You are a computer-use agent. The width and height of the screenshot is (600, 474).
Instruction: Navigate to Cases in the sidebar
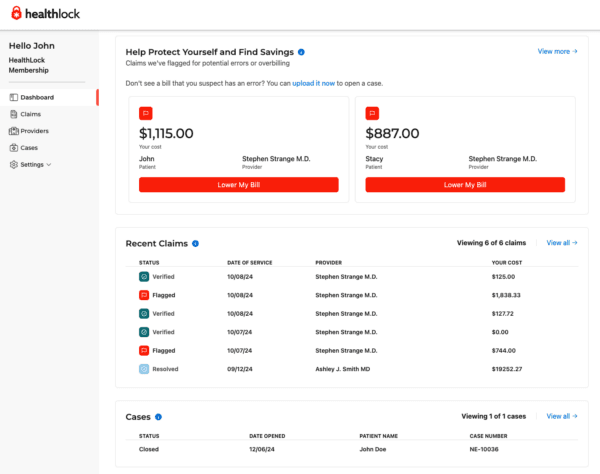(x=30, y=147)
